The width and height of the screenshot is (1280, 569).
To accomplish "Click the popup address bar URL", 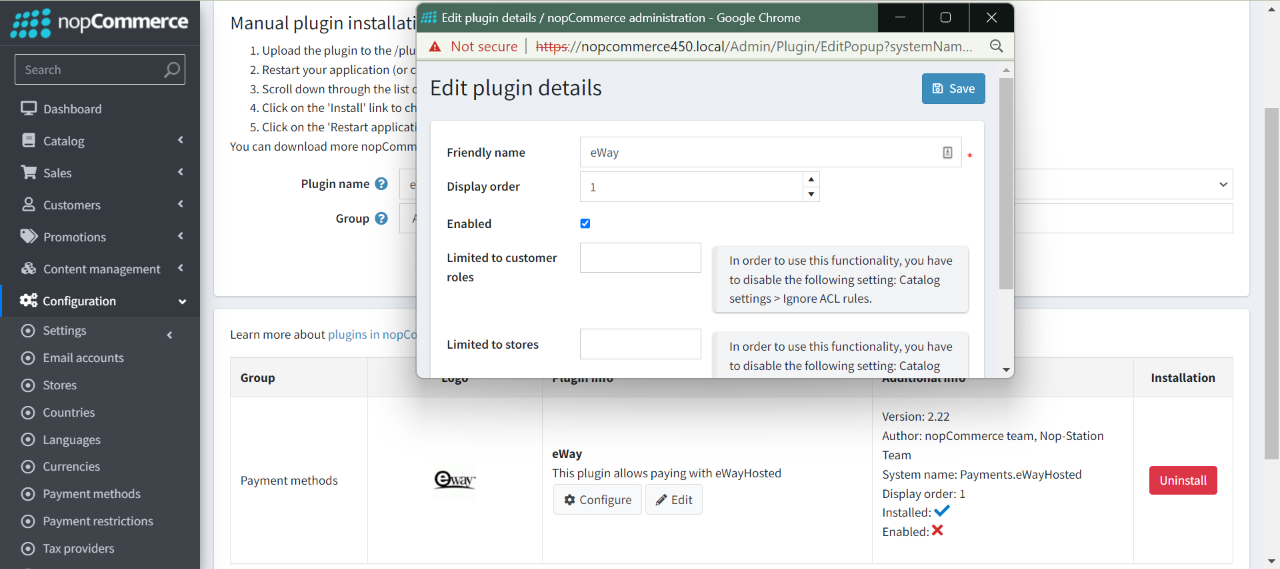I will (754, 46).
